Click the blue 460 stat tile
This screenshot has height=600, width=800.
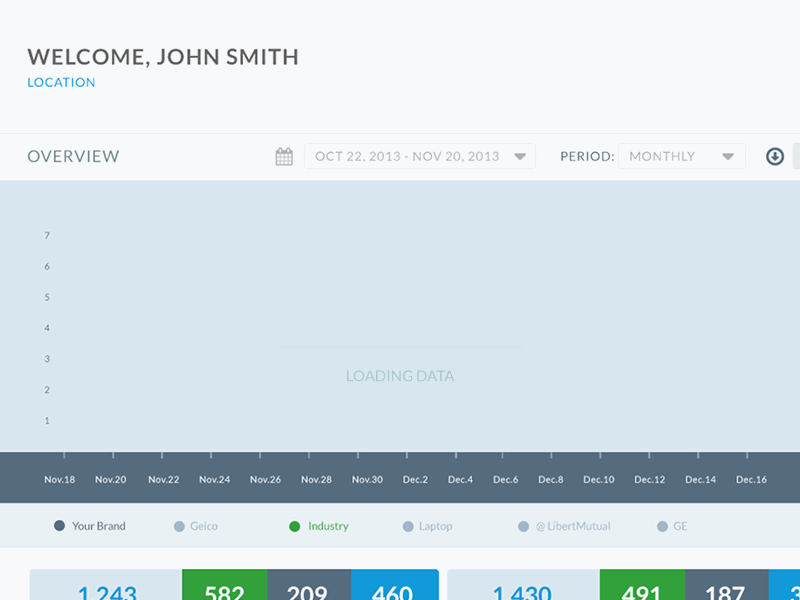tap(395, 585)
